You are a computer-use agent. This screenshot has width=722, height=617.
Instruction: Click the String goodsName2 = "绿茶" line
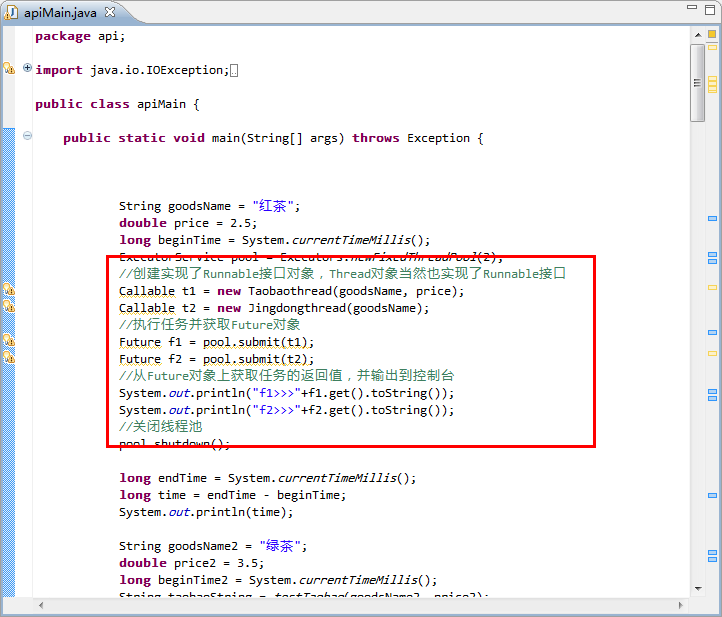[x=213, y=547]
